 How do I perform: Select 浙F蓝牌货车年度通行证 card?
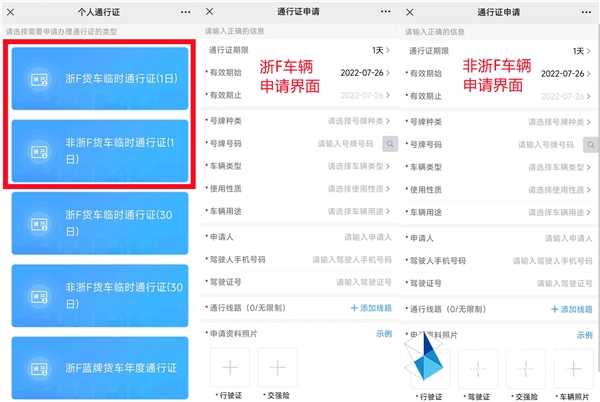(x=100, y=368)
